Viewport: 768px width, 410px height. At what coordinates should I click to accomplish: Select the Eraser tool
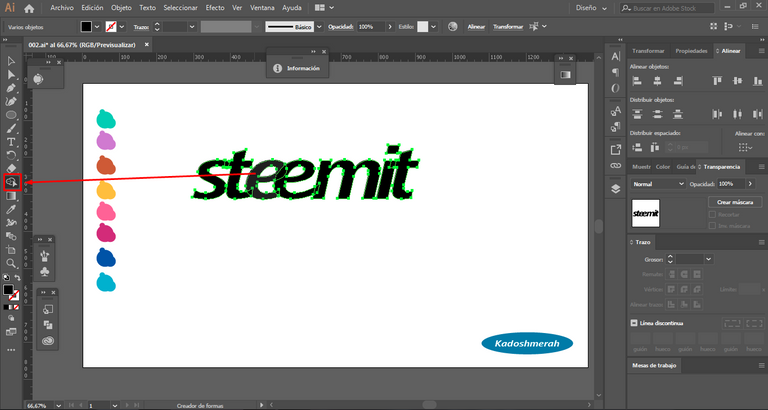coord(11,169)
